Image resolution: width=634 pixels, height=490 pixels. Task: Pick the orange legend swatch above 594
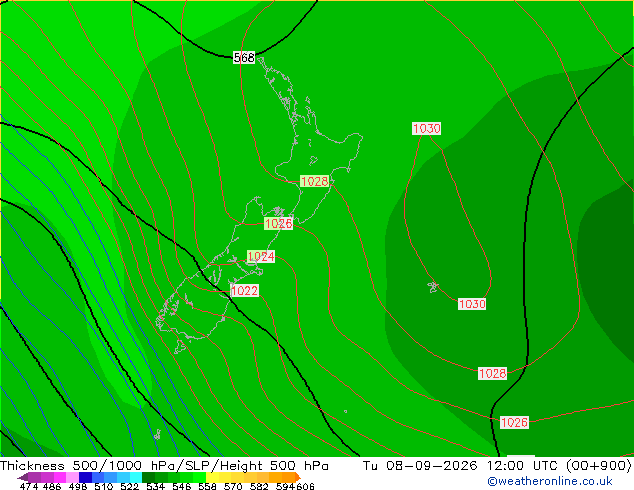pos(288,477)
